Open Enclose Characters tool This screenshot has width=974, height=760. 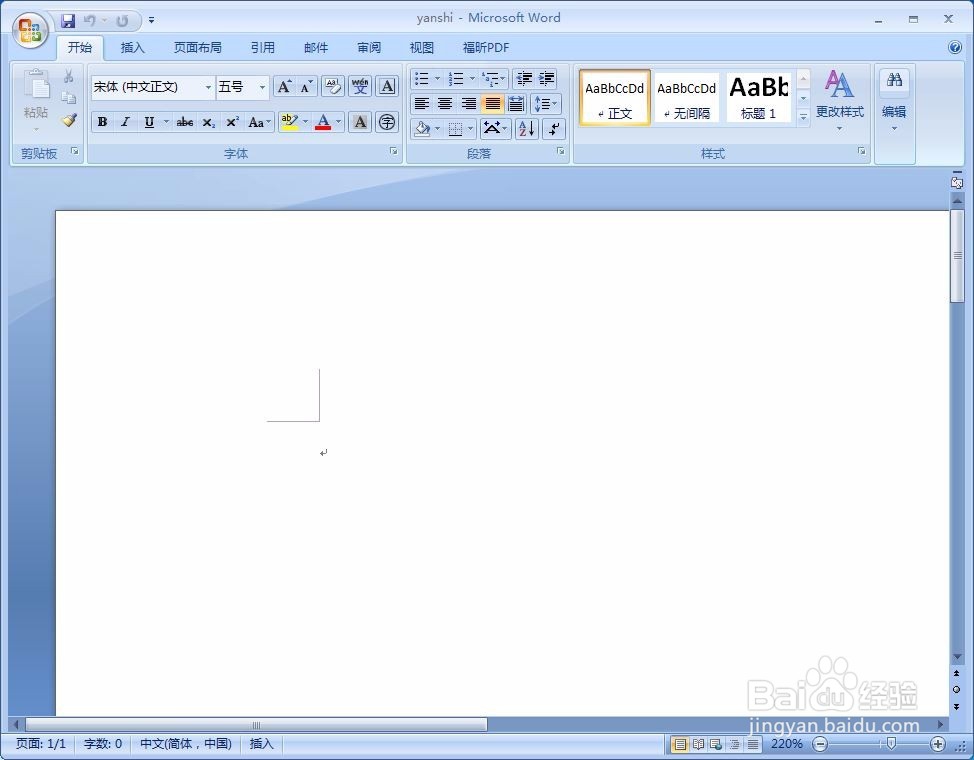point(387,122)
